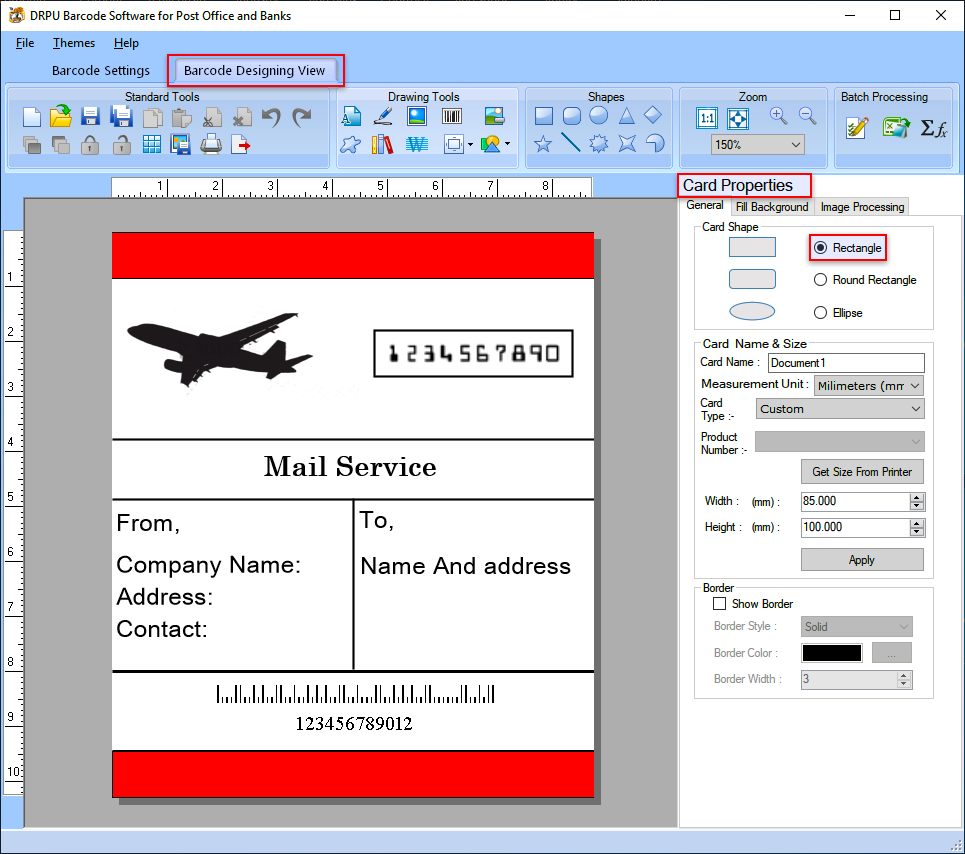Undo the last action

(271, 116)
